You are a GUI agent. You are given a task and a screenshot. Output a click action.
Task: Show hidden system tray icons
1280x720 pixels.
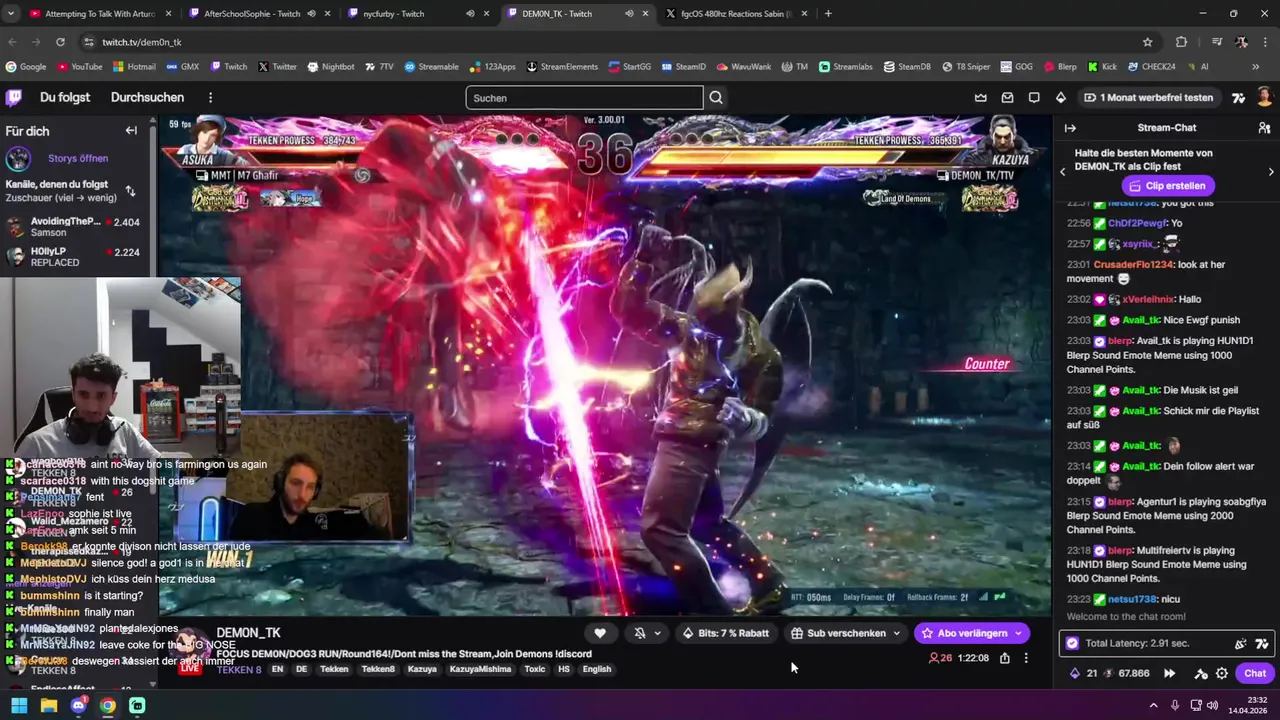point(1154,705)
